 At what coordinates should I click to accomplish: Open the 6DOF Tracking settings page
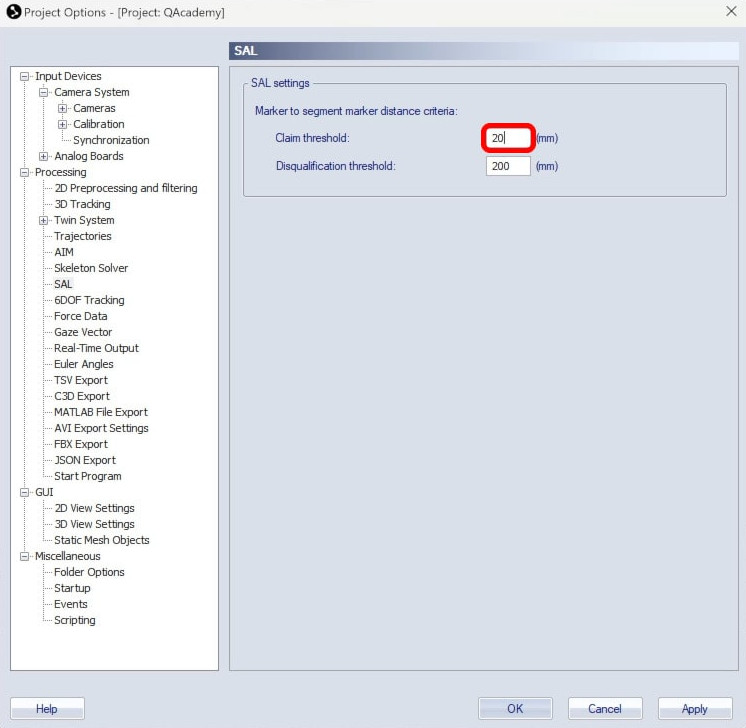pyautogui.click(x=89, y=300)
